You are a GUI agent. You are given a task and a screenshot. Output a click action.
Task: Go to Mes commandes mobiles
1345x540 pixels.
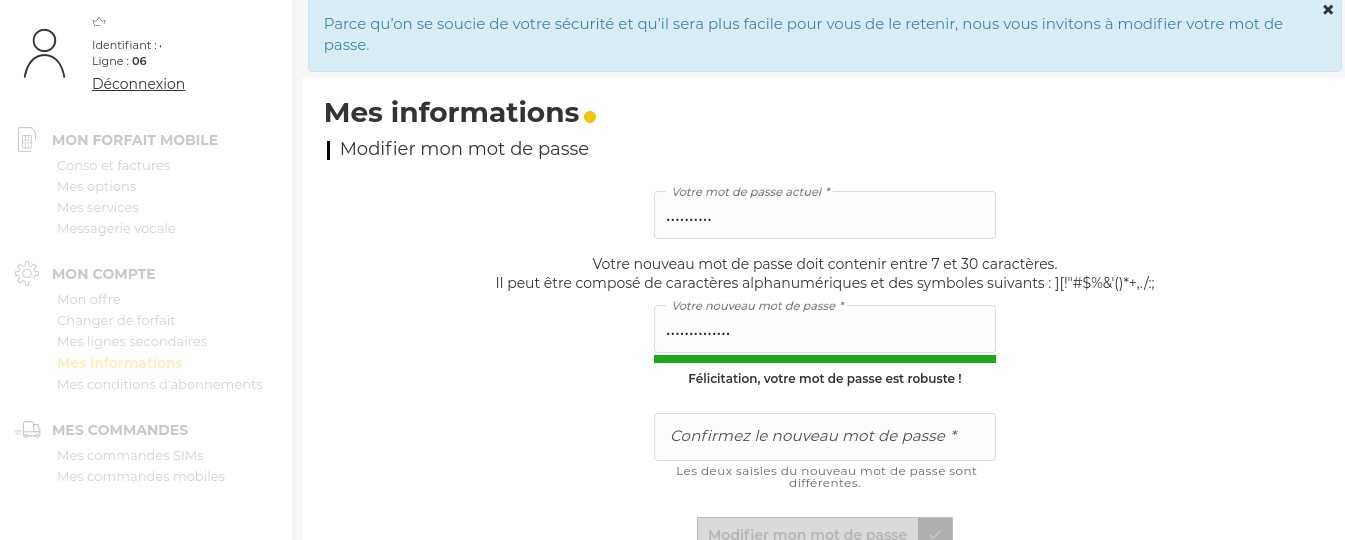(x=141, y=477)
